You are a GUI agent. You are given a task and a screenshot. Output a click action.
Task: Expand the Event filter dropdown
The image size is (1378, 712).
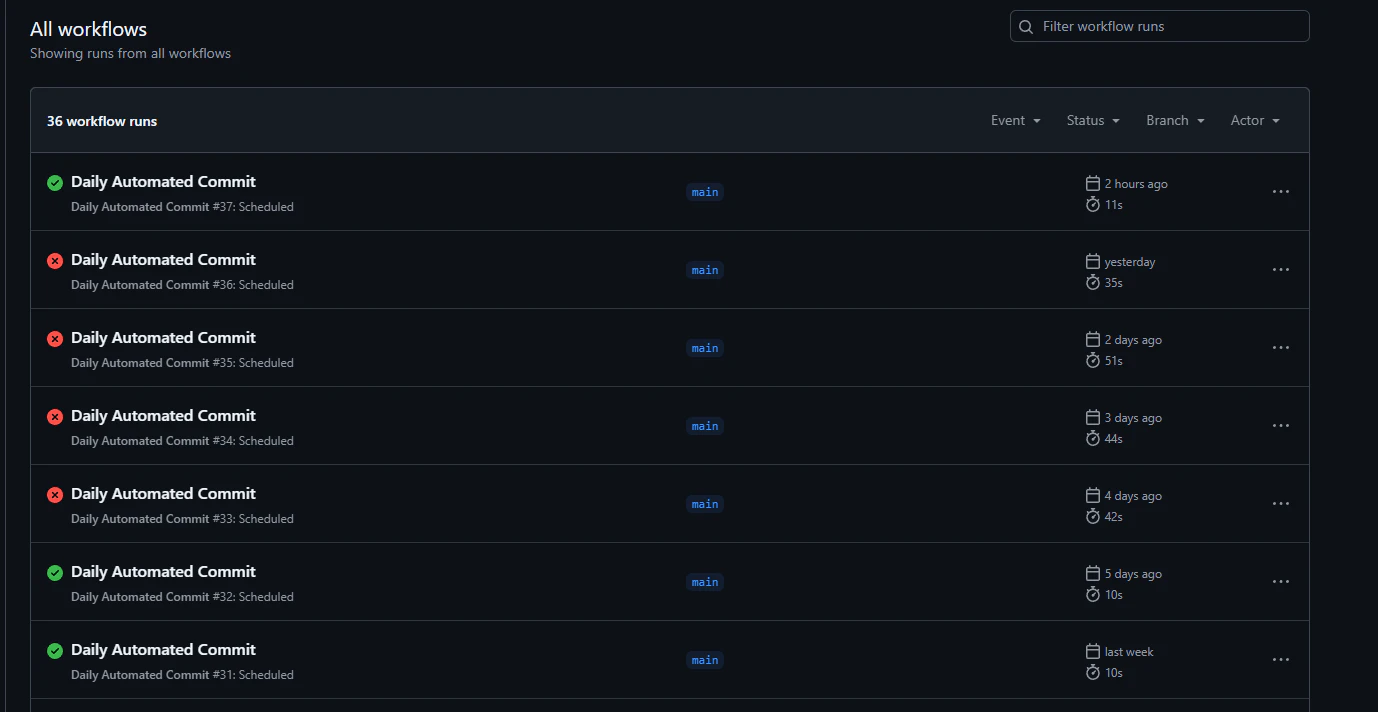tap(1016, 121)
